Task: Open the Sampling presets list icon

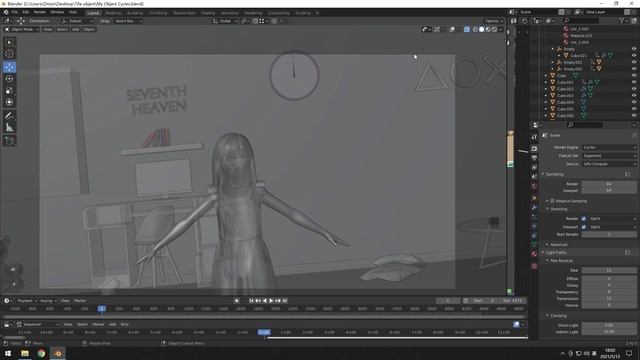Action: (x=627, y=174)
